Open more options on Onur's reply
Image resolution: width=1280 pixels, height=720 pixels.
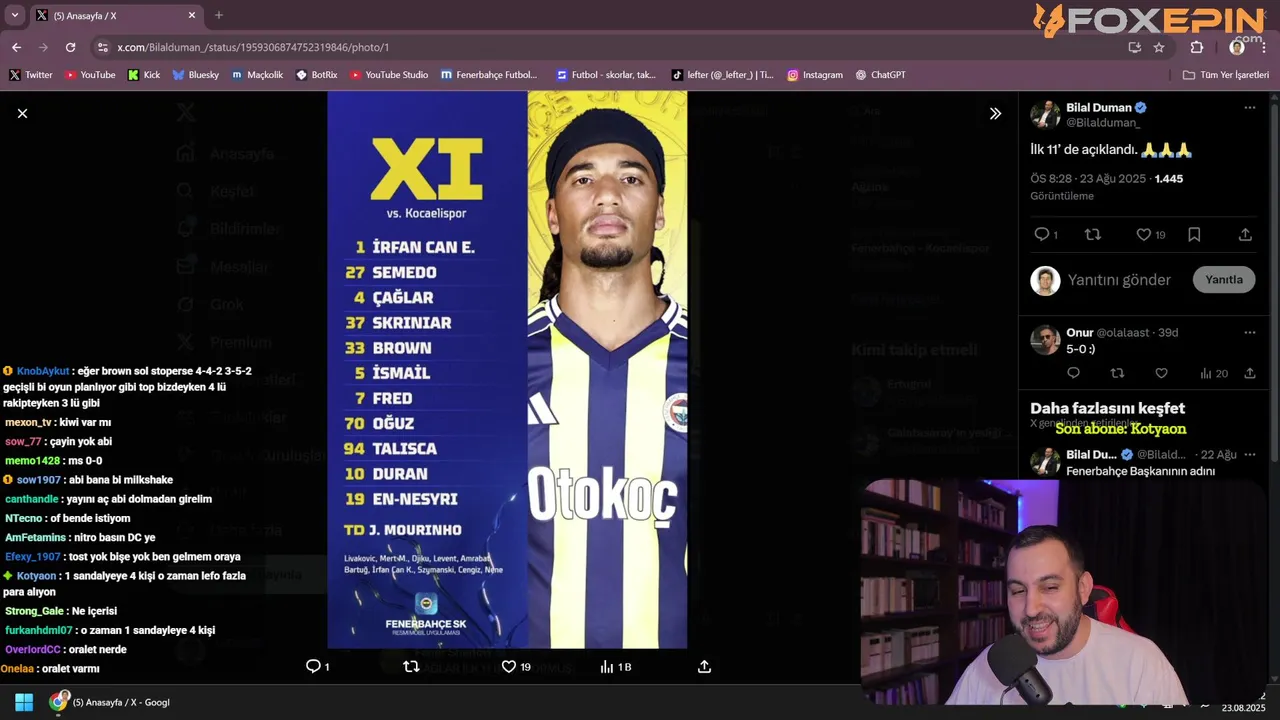[x=1249, y=333]
